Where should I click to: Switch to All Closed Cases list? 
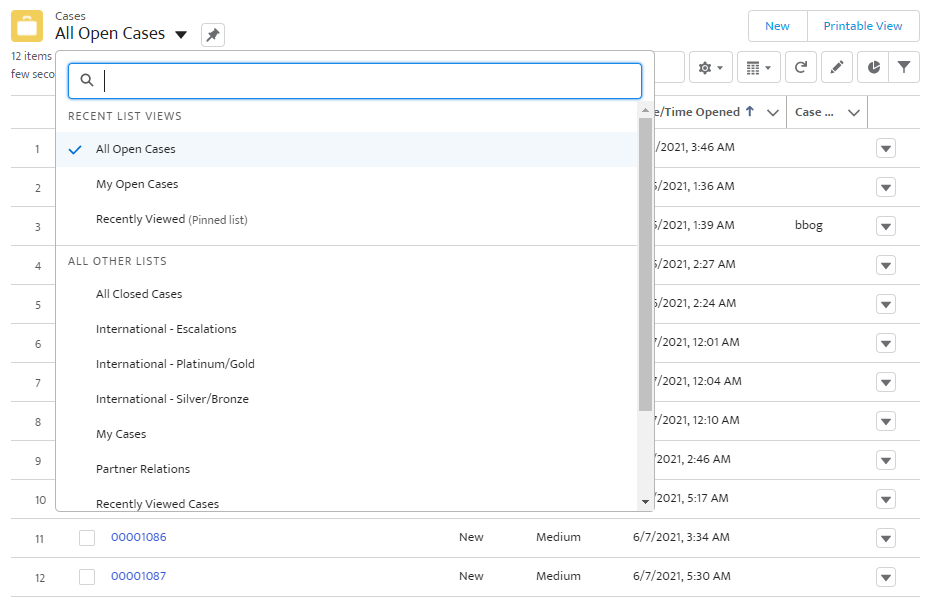(x=139, y=294)
